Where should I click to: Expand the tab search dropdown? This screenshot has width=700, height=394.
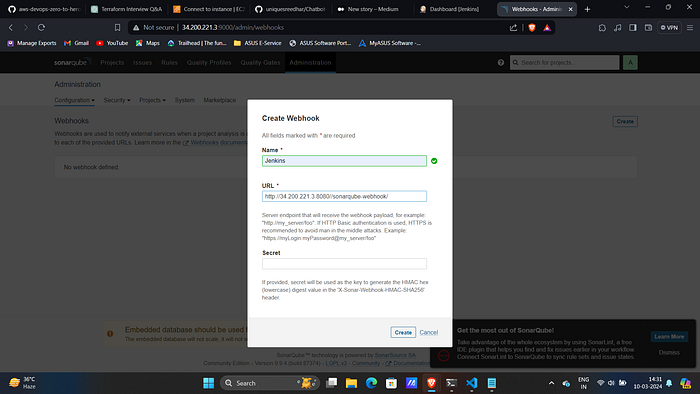click(x=626, y=7)
